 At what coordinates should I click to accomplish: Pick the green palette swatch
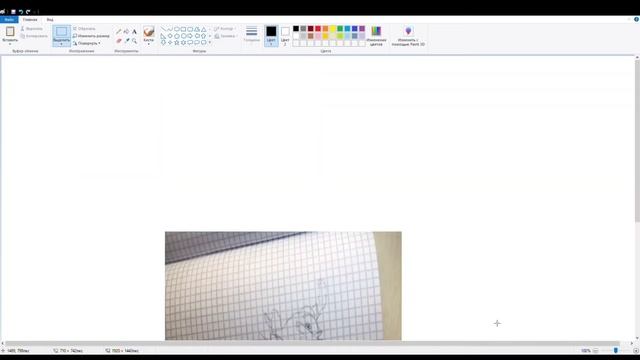point(340,29)
